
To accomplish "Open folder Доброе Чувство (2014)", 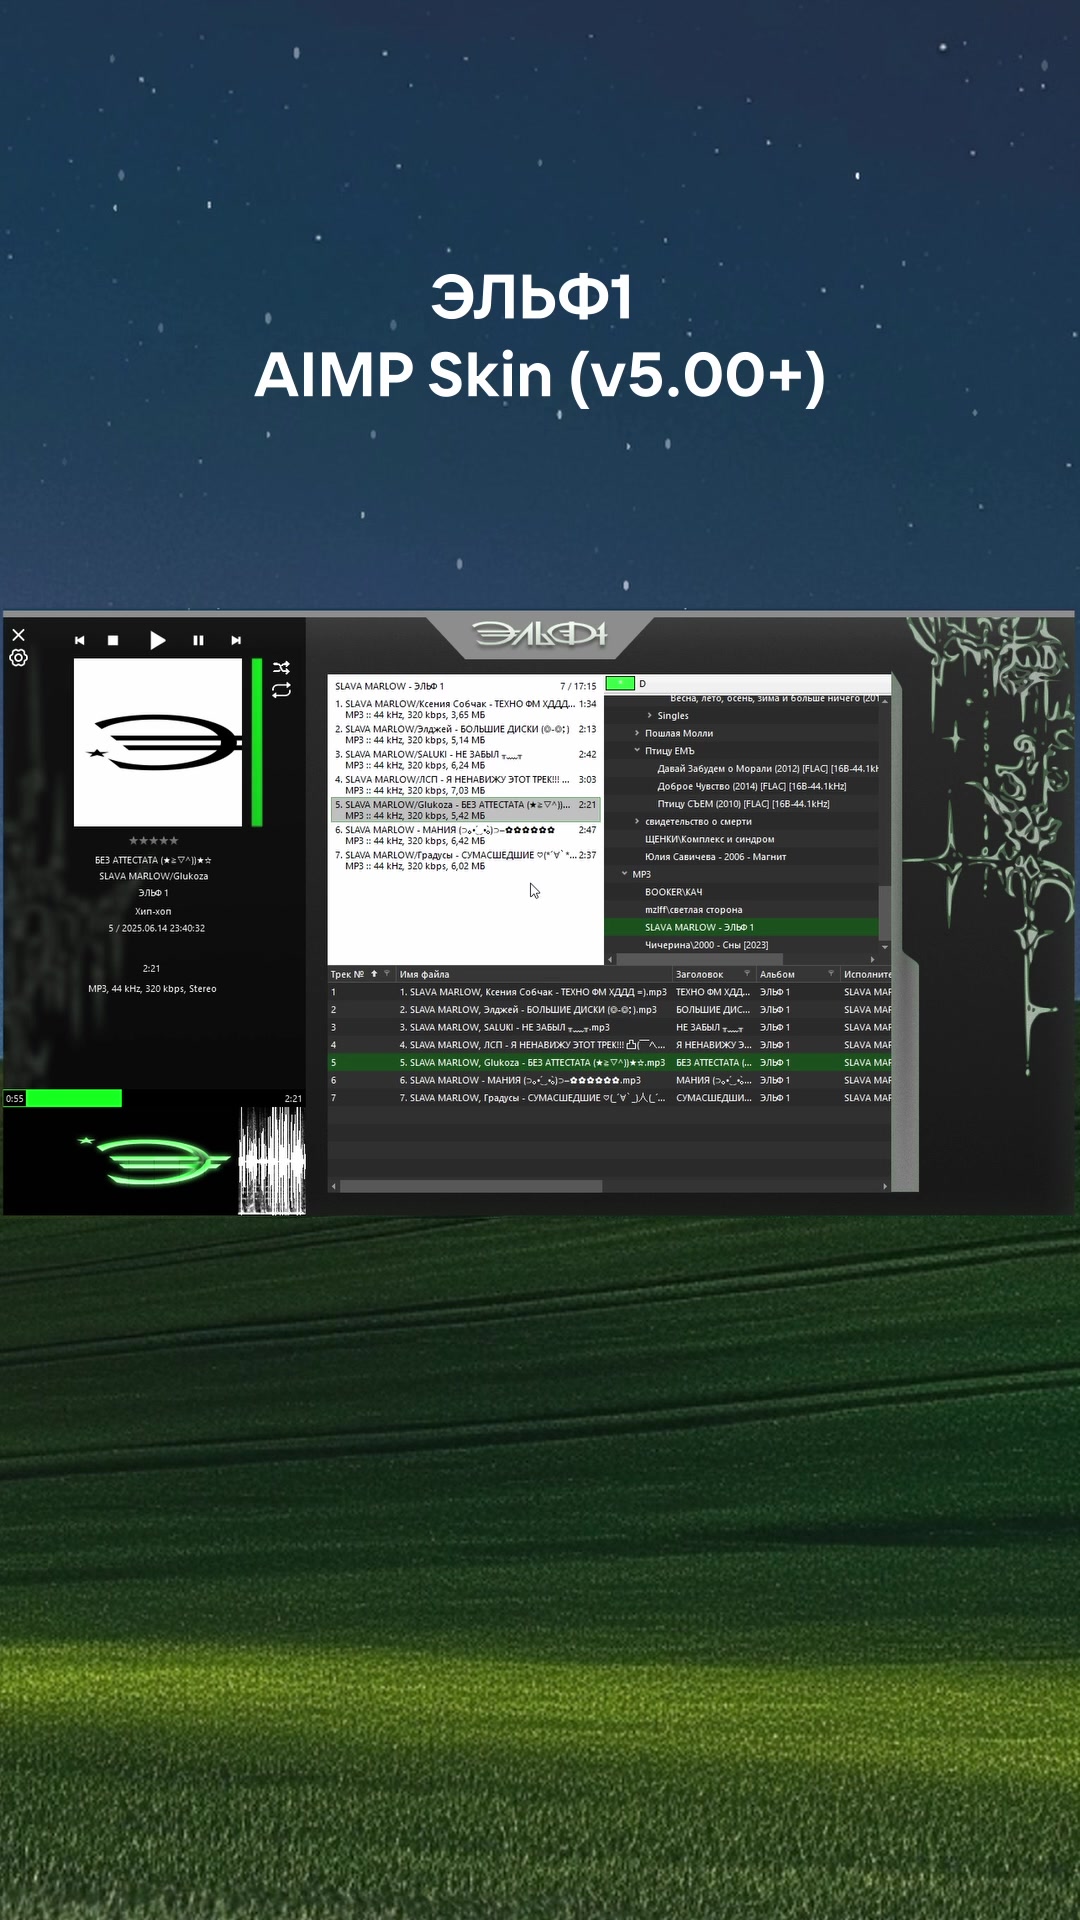I will coord(751,786).
